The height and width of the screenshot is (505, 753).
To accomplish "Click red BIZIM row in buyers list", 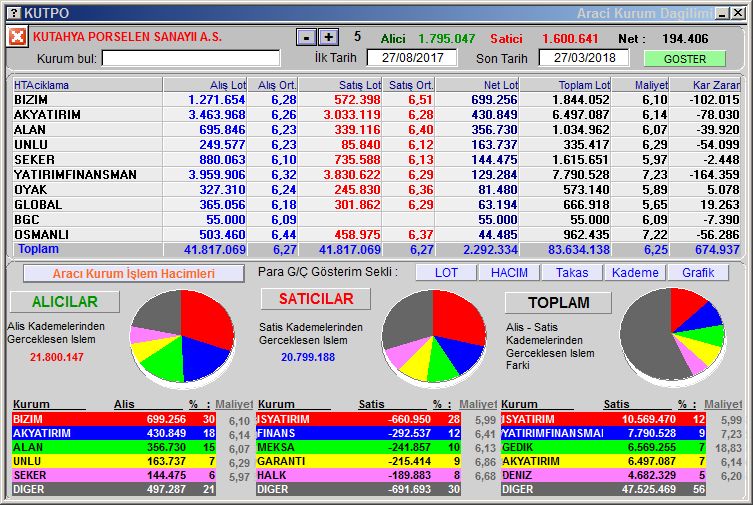I will coord(114,419).
